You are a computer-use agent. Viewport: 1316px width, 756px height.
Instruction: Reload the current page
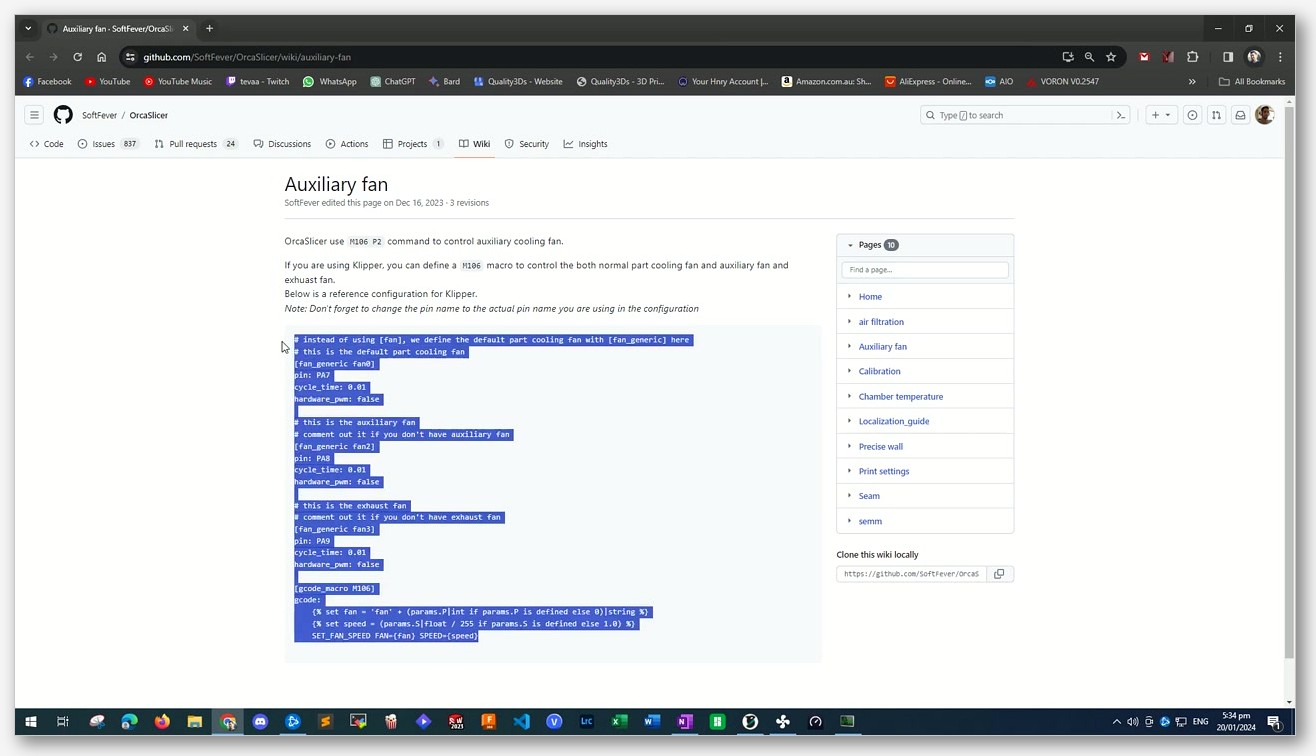78,57
